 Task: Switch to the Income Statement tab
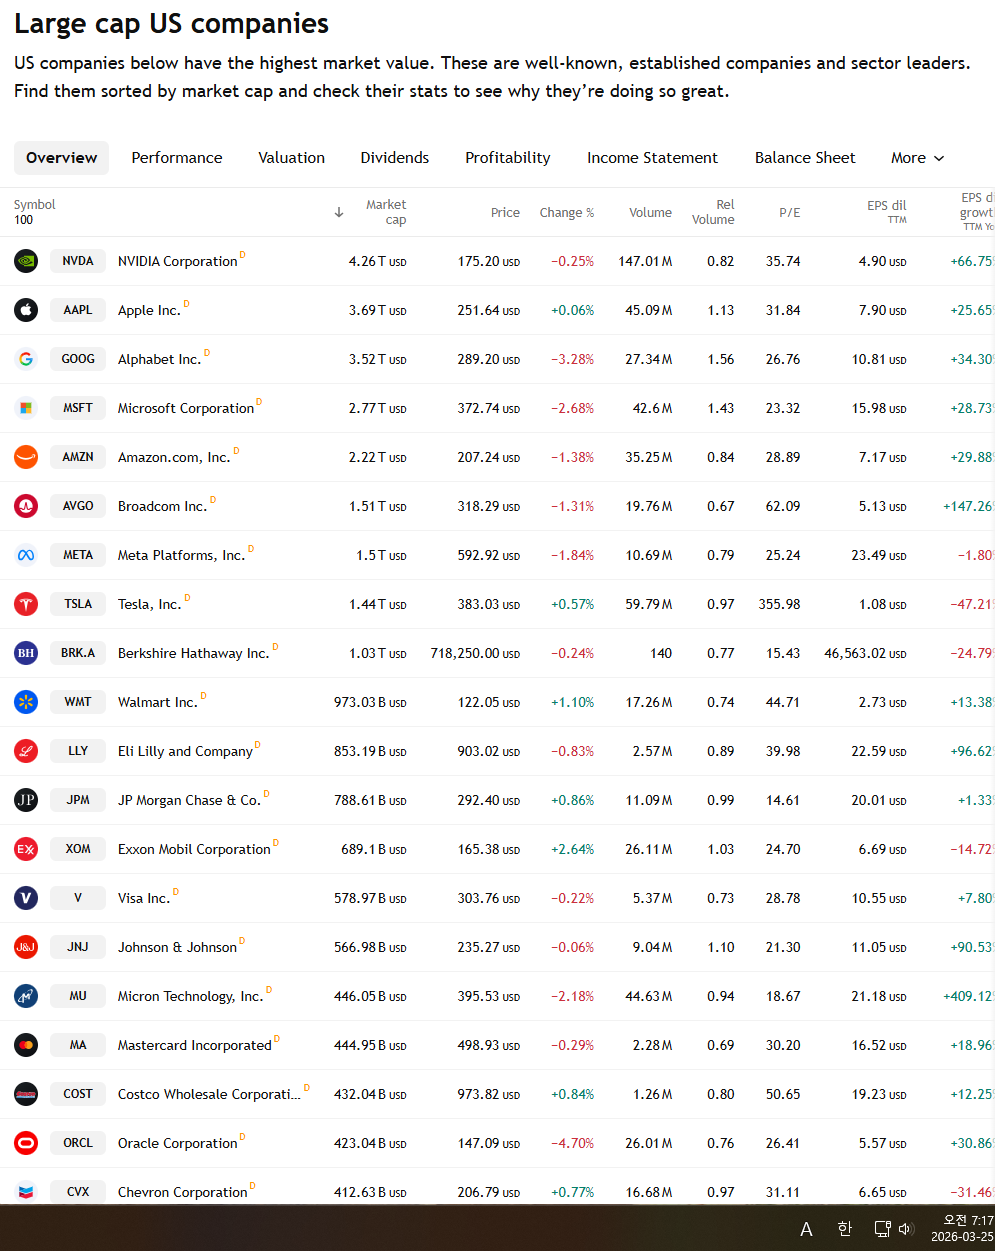pos(652,158)
